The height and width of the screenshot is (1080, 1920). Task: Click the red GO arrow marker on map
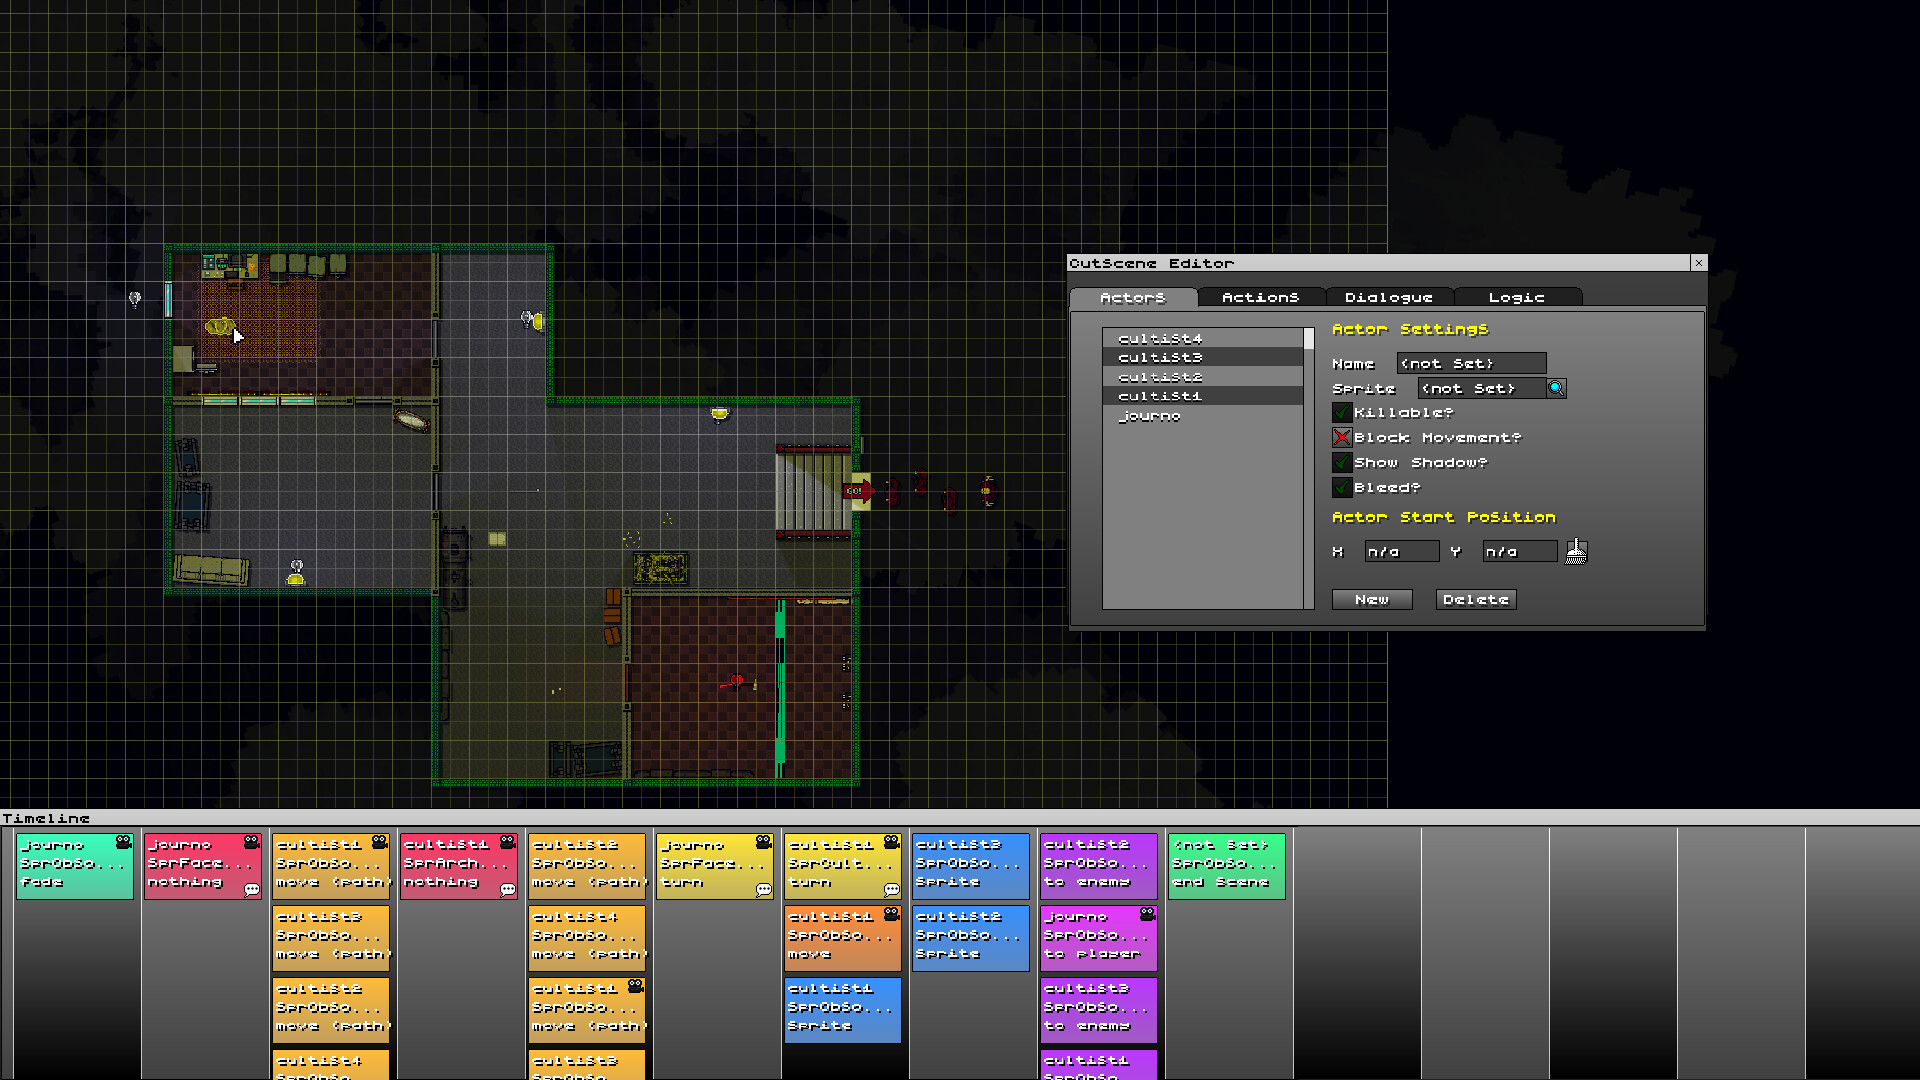pyautogui.click(x=857, y=490)
